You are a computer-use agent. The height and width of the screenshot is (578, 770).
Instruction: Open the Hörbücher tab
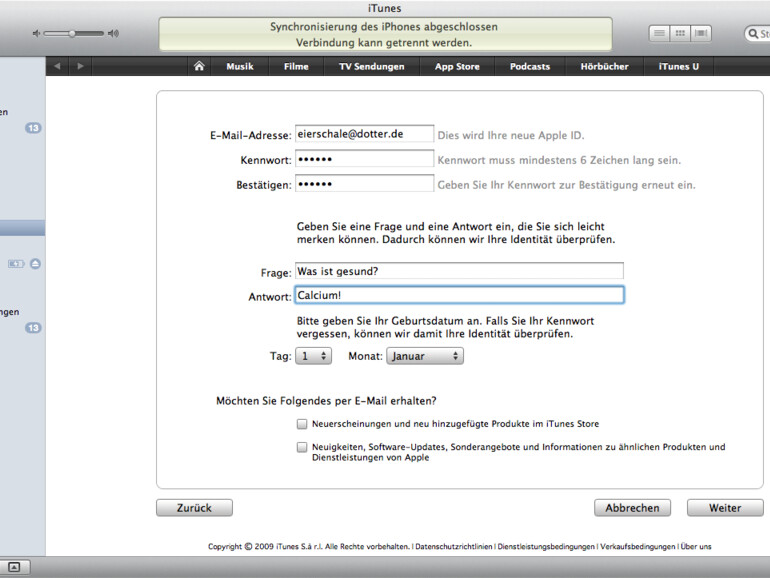tap(605, 66)
